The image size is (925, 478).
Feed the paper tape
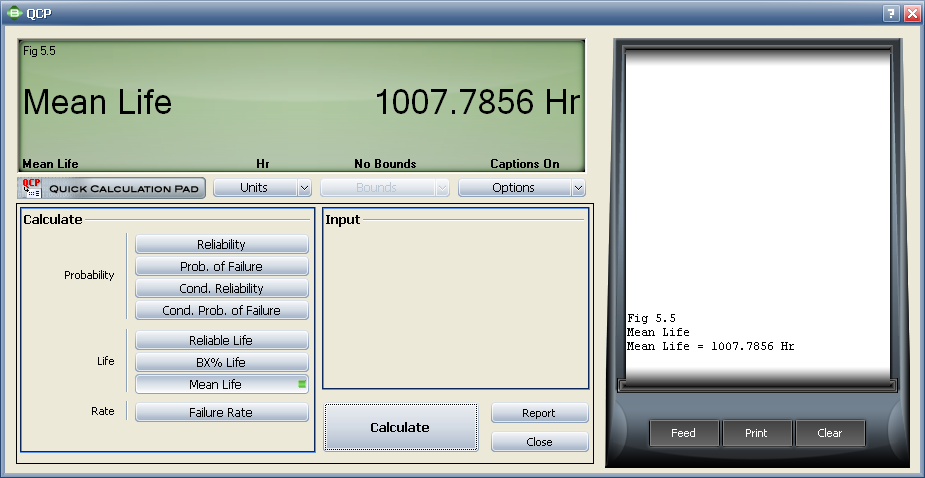click(684, 433)
